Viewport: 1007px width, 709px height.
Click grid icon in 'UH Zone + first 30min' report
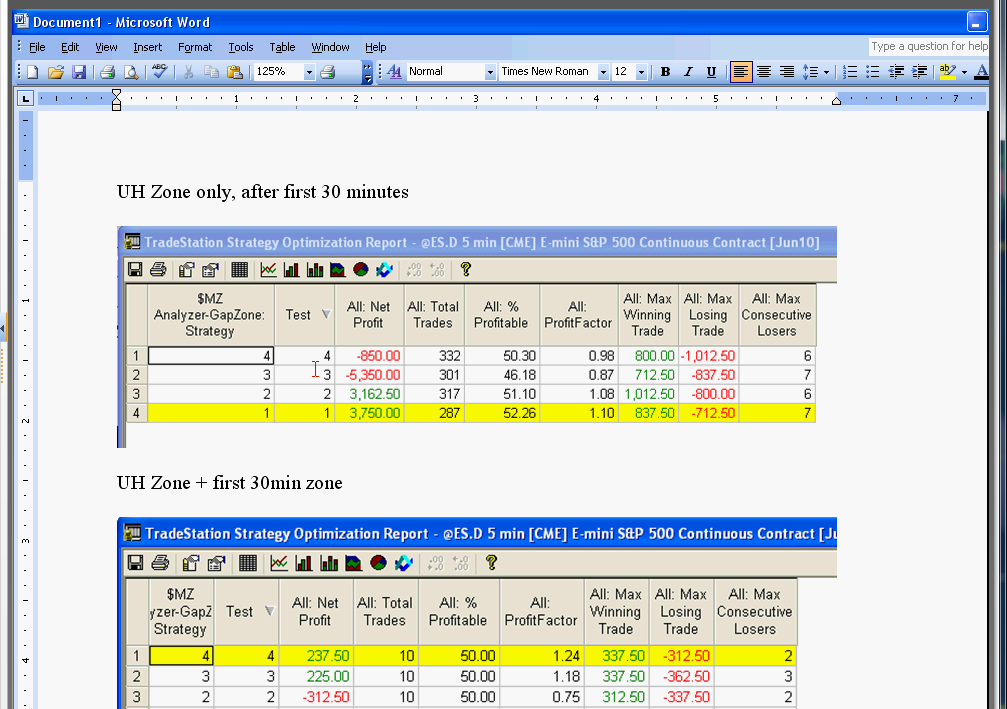248,563
